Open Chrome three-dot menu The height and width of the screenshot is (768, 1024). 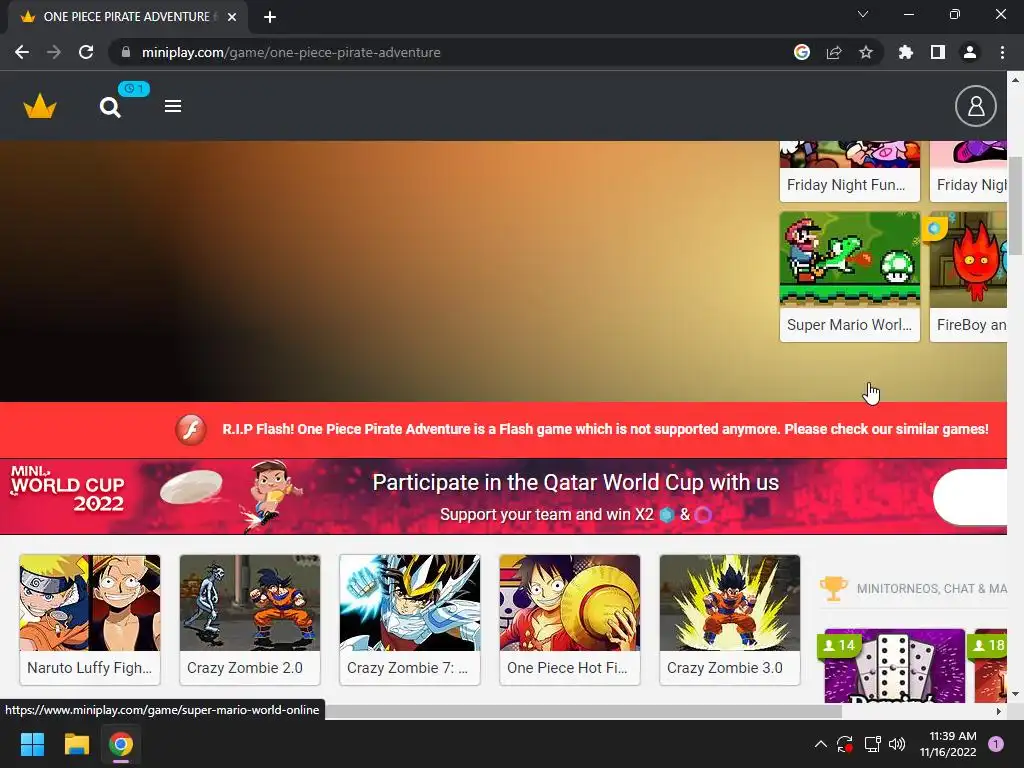pyautogui.click(x=1002, y=52)
